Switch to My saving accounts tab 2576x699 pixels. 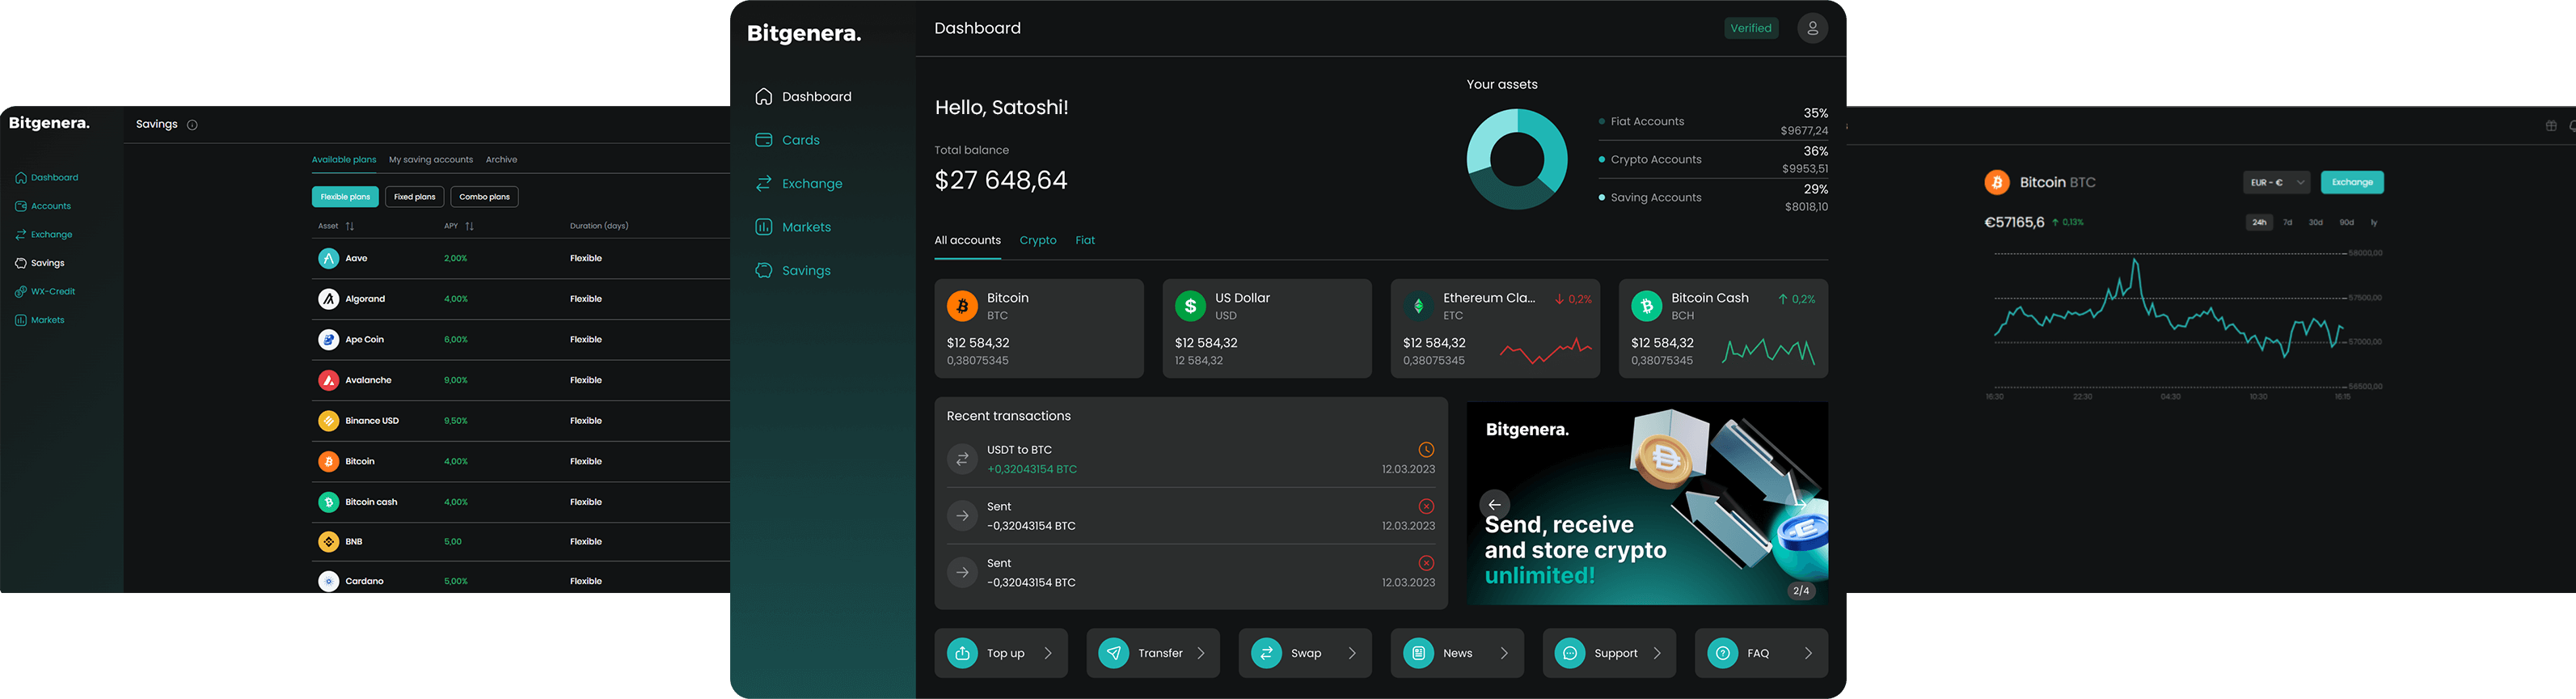tap(431, 159)
